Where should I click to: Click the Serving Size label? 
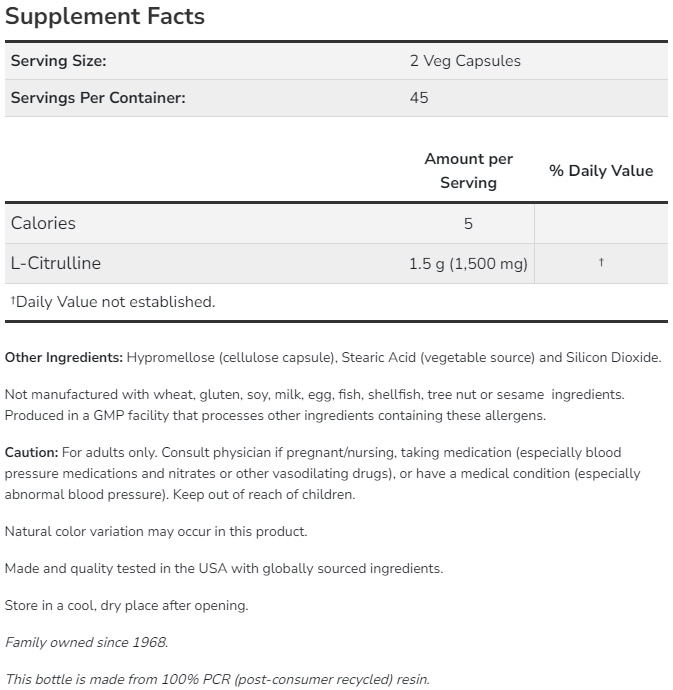tap(58, 61)
